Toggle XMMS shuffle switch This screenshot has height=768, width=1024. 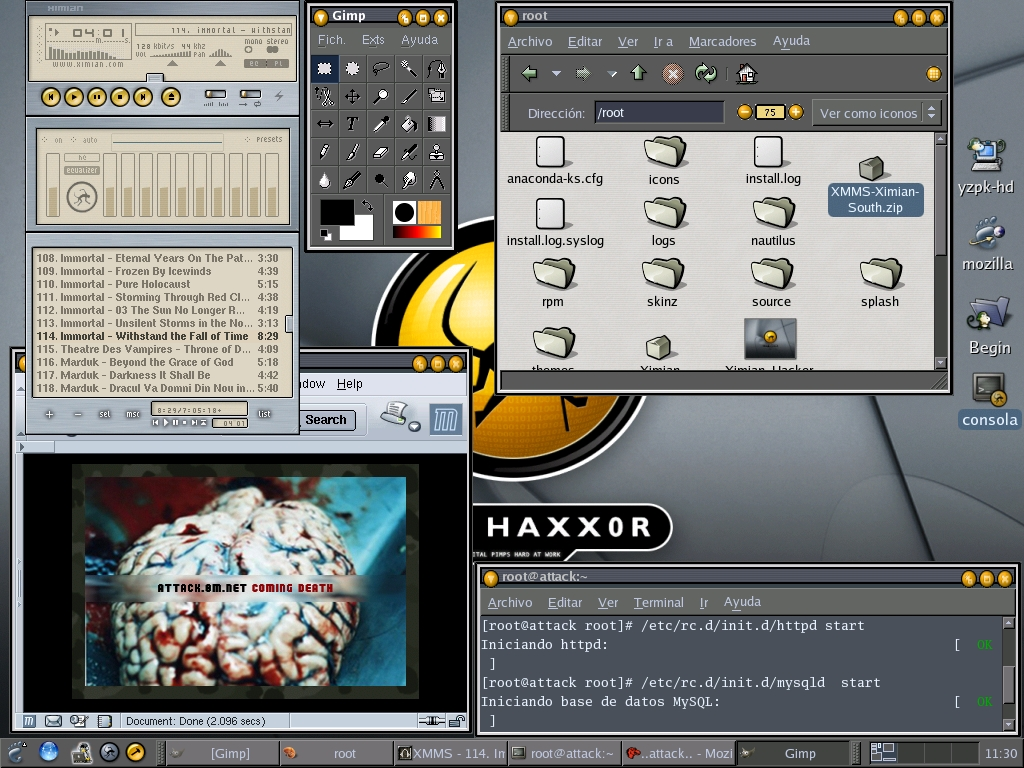pyautogui.click(x=215, y=95)
